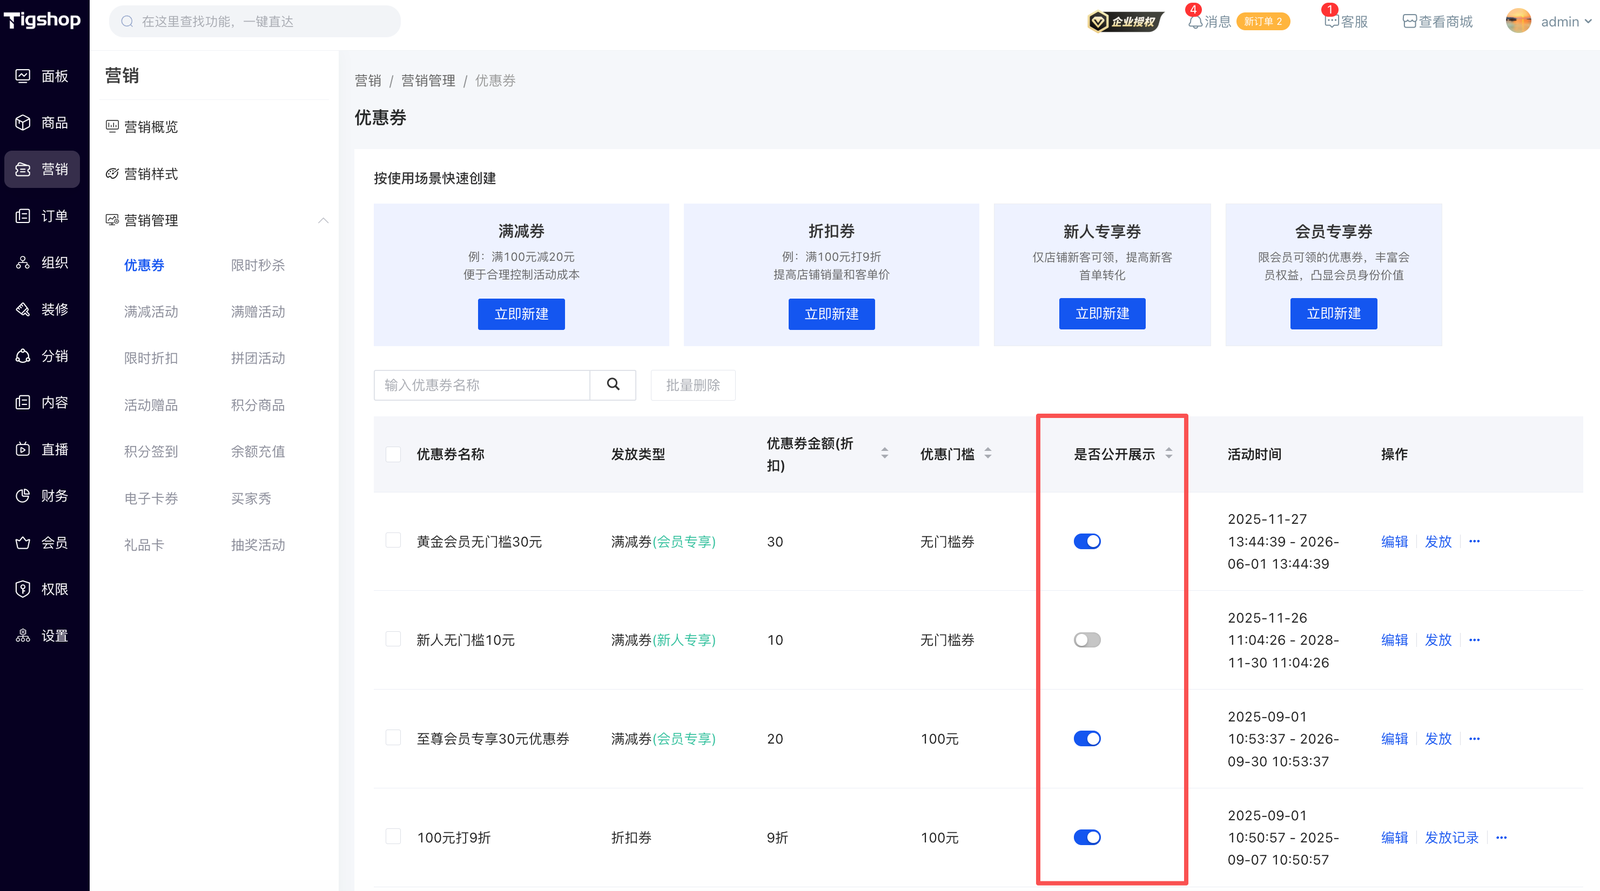Click the view store icon
This screenshot has height=891, width=1600.
tap(1409, 21)
